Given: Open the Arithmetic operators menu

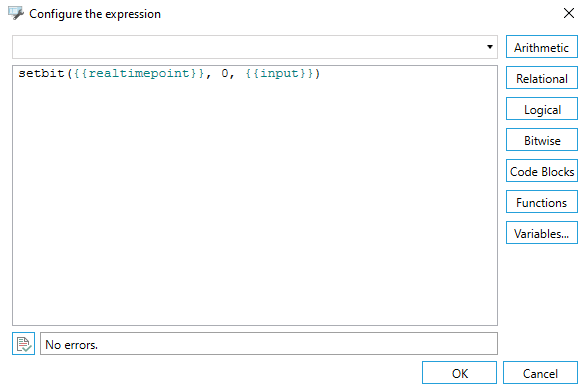Looking at the screenshot, I should [542, 47].
